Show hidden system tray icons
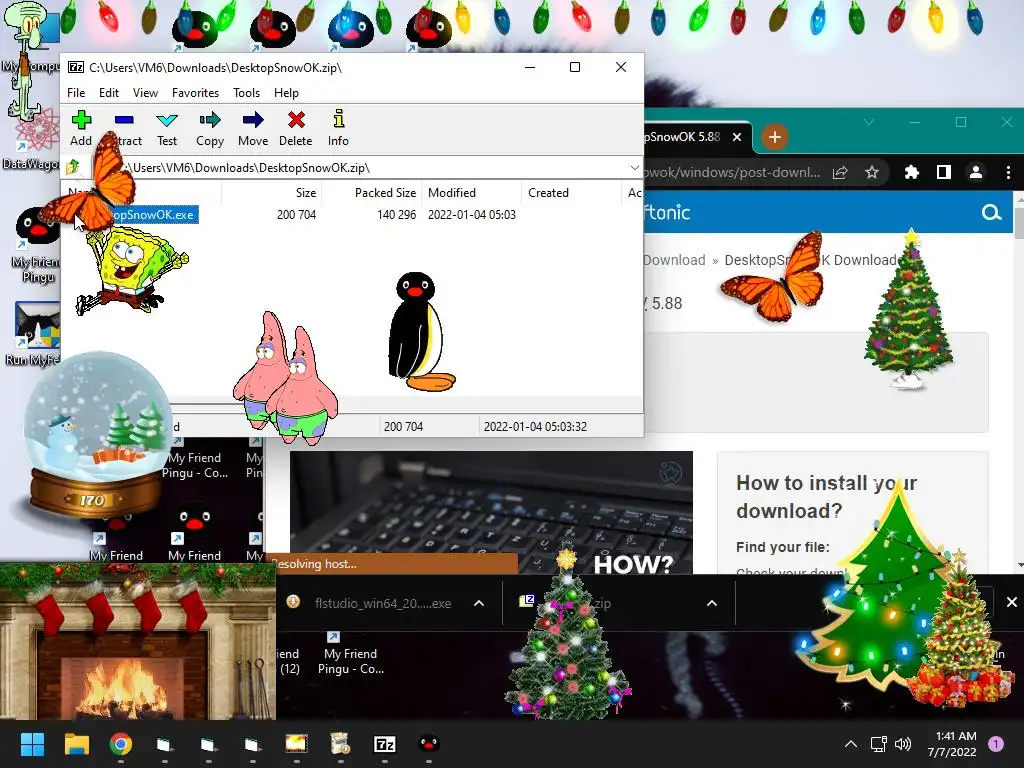Screen dimensions: 1024x768 [x=850, y=744]
